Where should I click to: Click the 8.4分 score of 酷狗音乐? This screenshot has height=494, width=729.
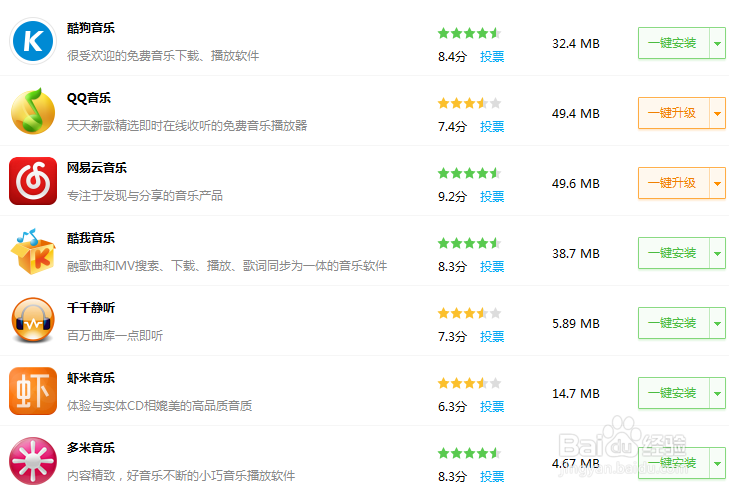pos(452,57)
